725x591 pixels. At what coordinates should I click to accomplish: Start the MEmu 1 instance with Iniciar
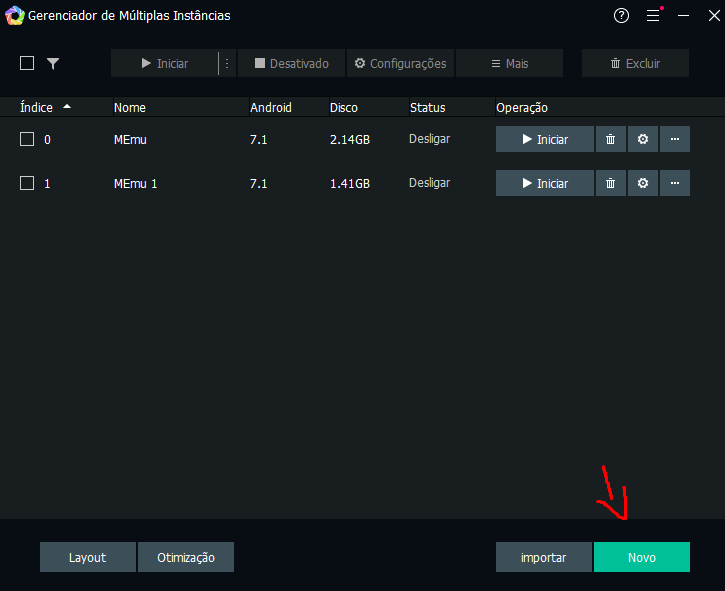pos(545,183)
